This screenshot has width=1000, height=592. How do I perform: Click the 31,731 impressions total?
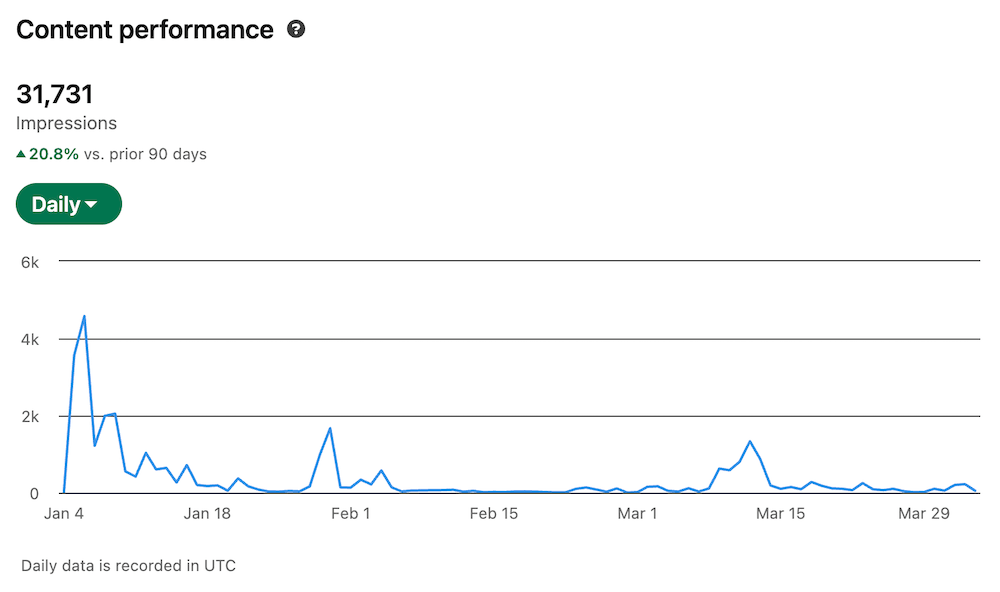click(x=55, y=93)
